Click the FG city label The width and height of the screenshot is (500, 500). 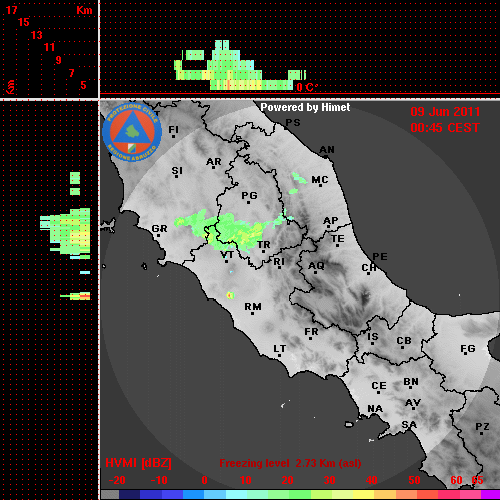pyautogui.click(x=468, y=349)
